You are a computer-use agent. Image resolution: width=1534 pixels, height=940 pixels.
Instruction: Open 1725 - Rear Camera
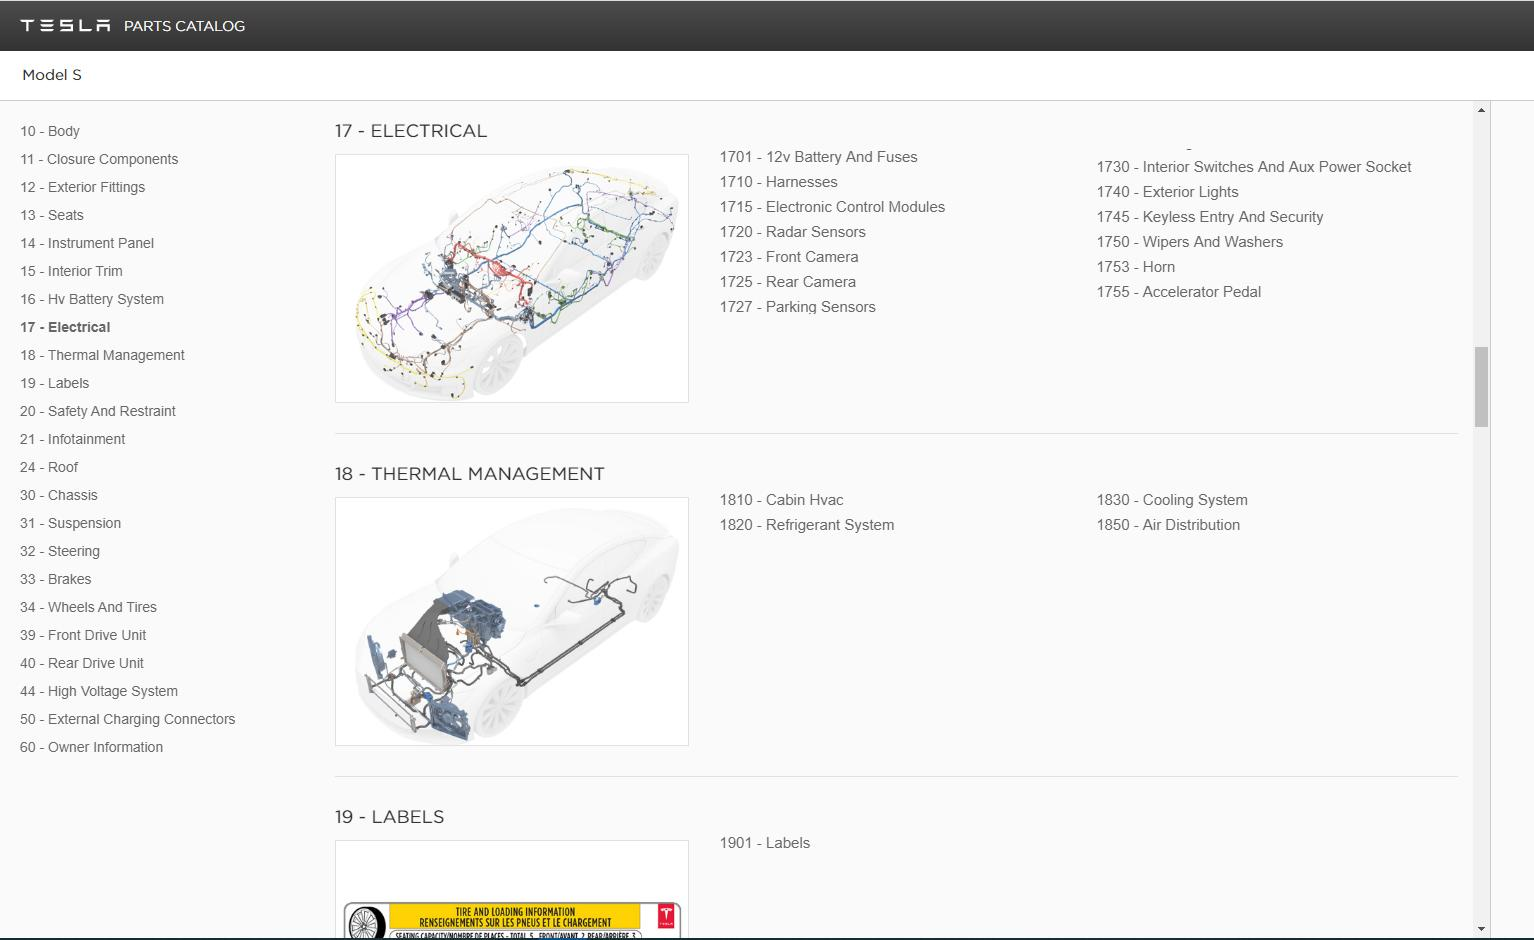pos(788,282)
